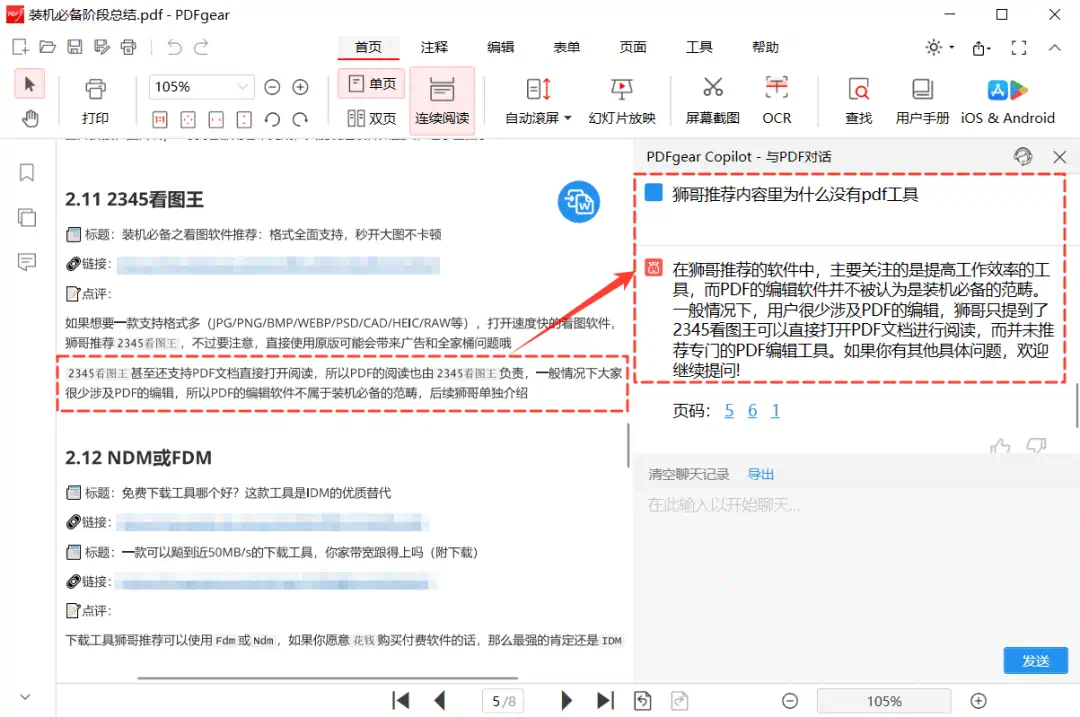Zoom out using toolbar minus icon
Viewport: 1080px width, 717px height.
pos(272,87)
